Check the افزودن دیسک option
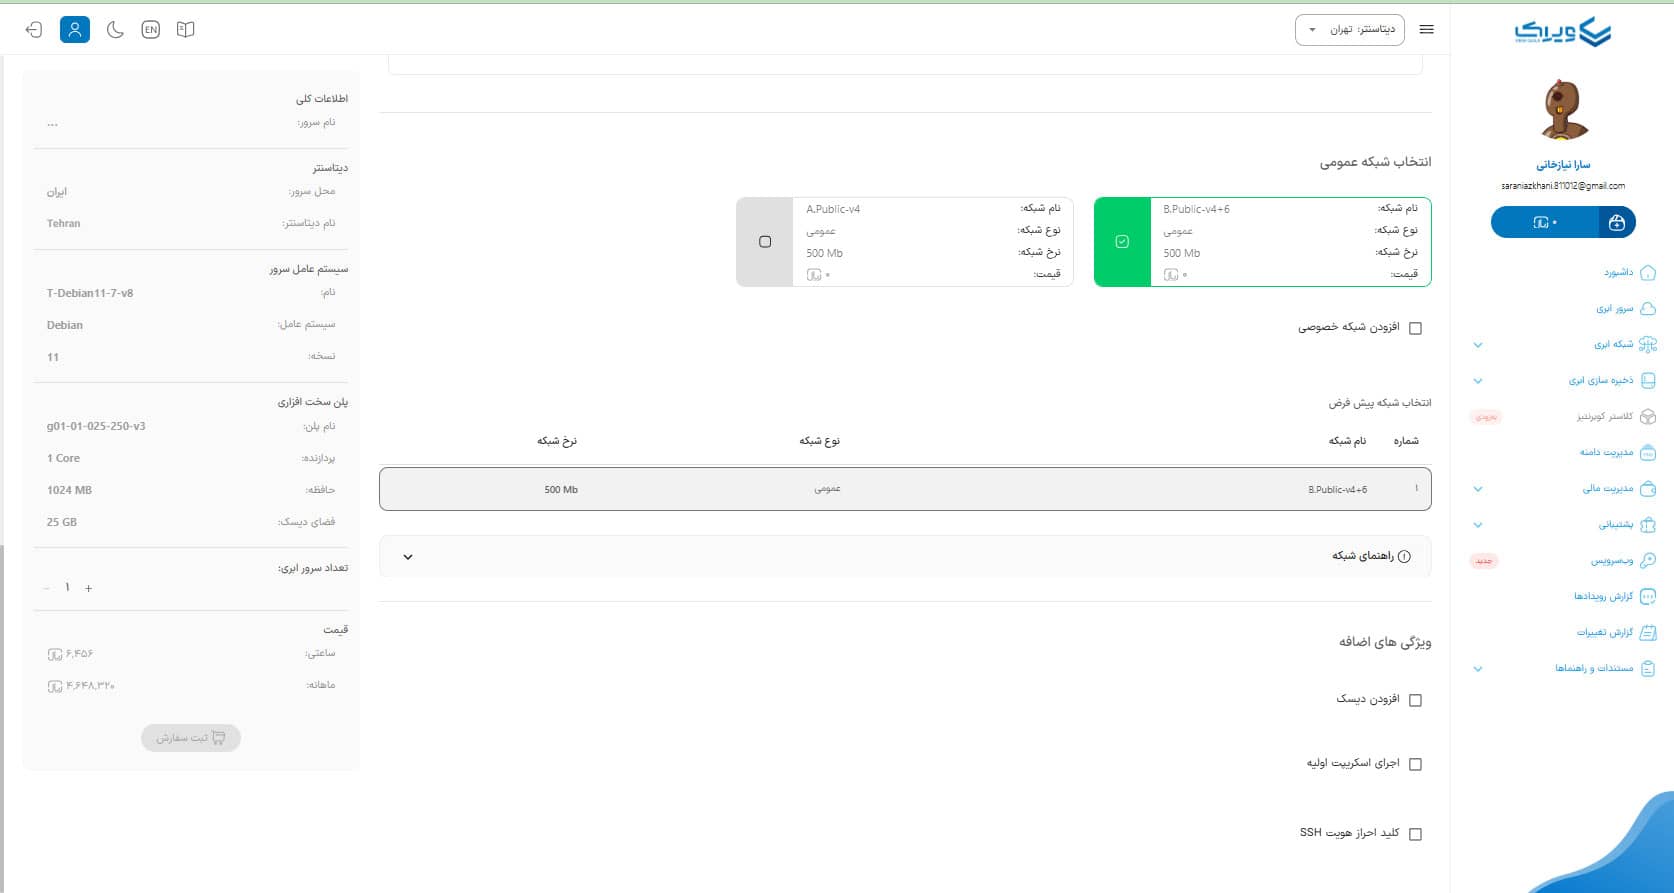The image size is (1674, 893). pyautogui.click(x=1415, y=701)
